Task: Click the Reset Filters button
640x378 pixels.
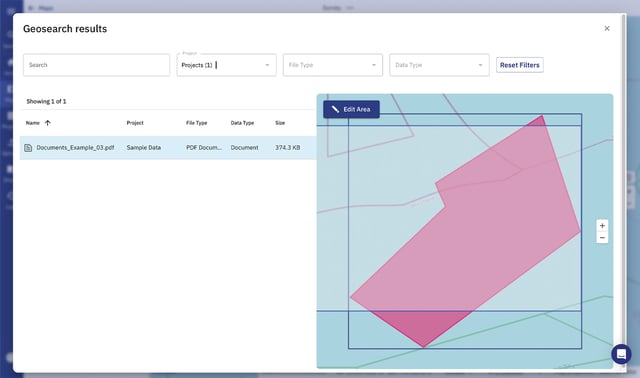Action: click(520, 65)
